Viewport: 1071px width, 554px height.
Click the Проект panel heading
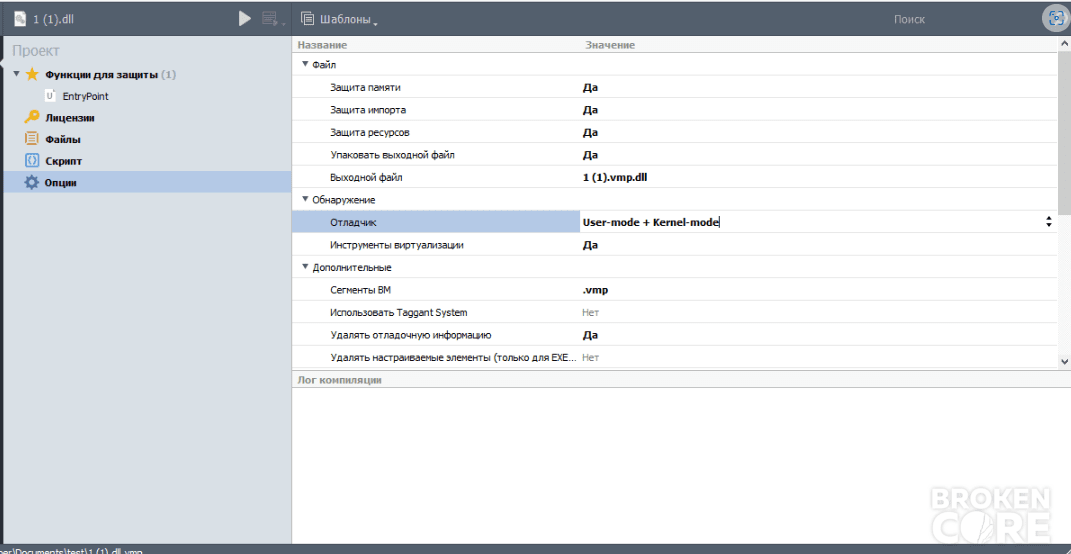36,51
